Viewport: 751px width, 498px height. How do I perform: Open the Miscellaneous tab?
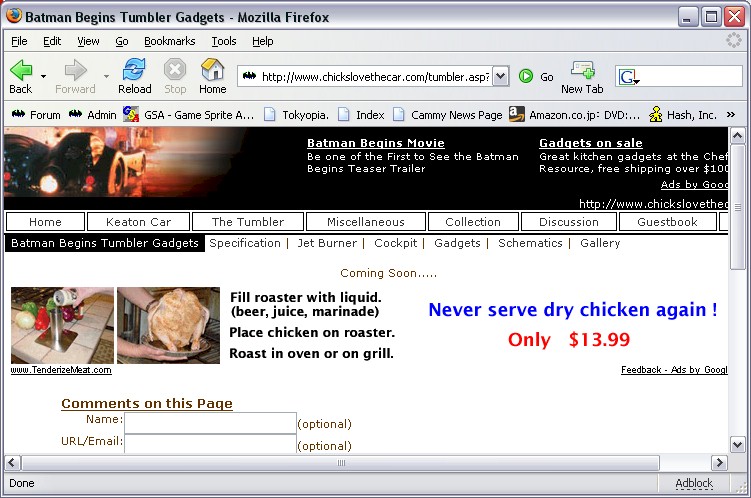pyautogui.click(x=366, y=222)
